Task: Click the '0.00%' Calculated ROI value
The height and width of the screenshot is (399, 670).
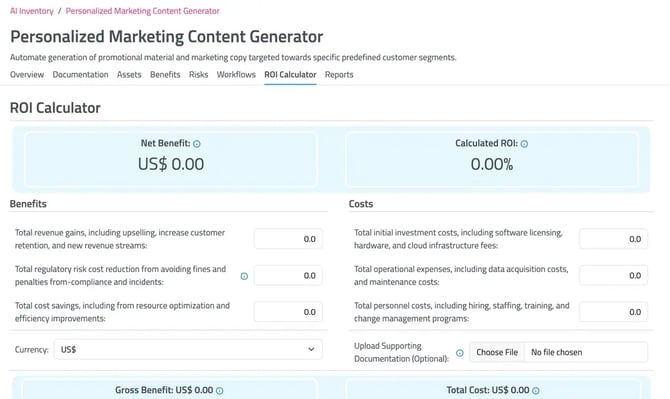Action: coord(492,164)
